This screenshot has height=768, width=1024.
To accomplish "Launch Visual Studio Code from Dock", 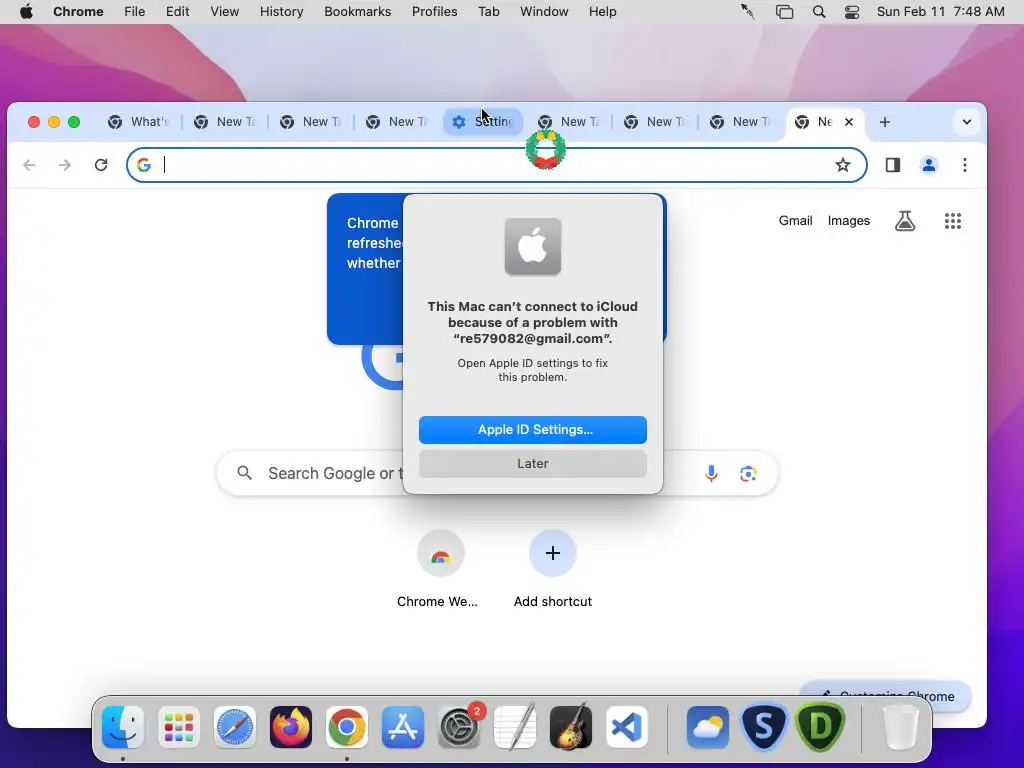I will [x=627, y=727].
